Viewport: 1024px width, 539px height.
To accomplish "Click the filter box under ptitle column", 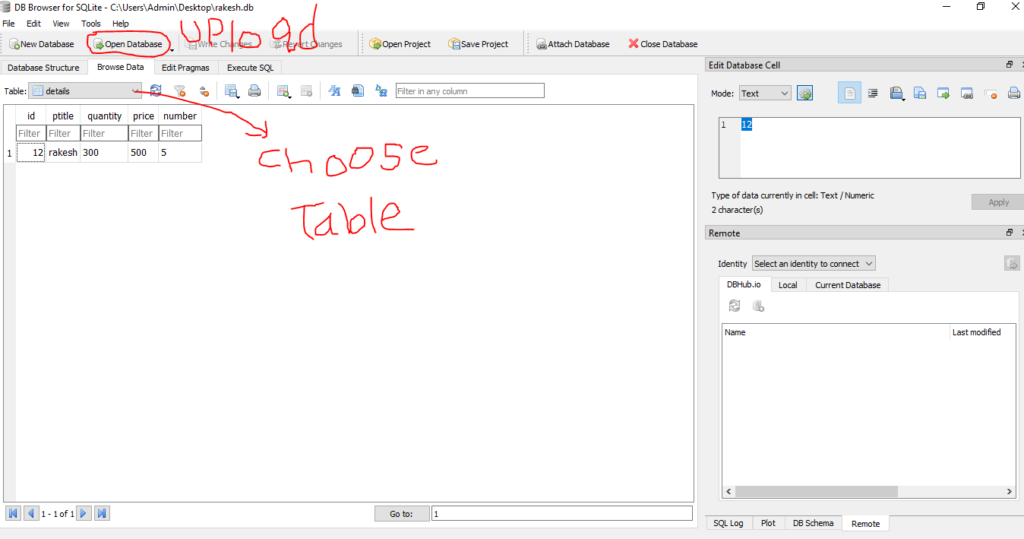I will coord(63,133).
